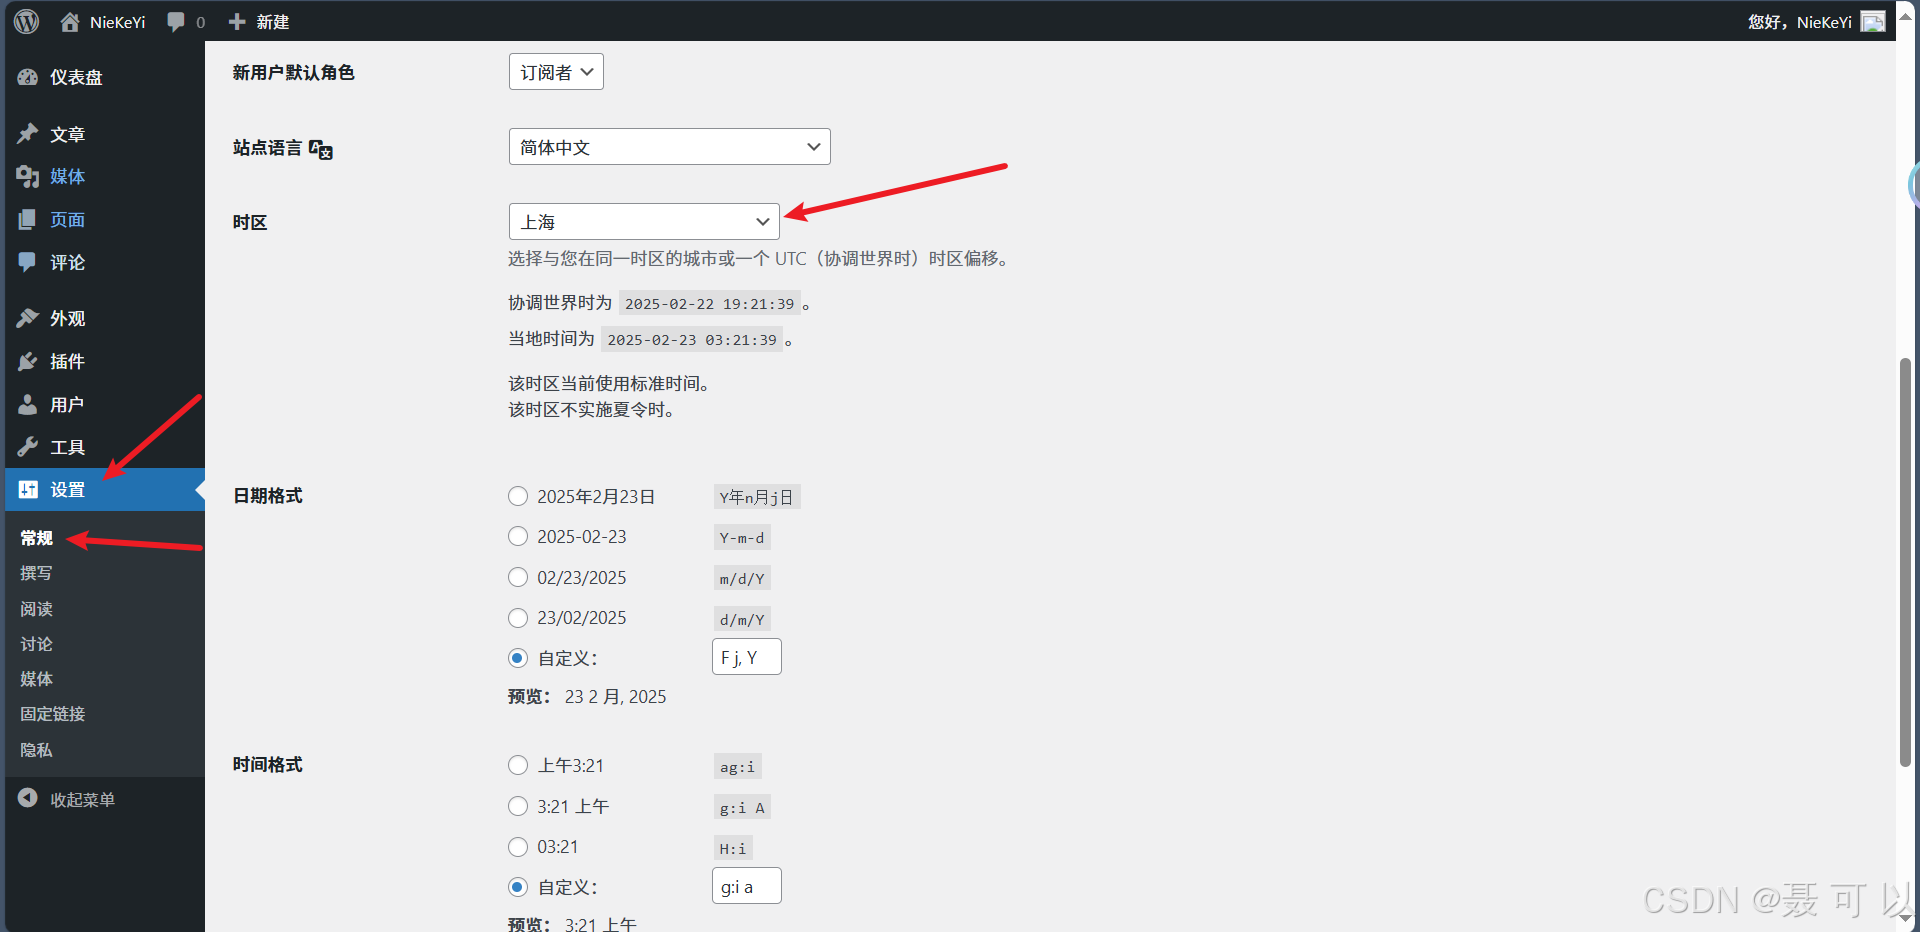
Task: Open the comments bubble icon in admin bar
Action: 176,22
